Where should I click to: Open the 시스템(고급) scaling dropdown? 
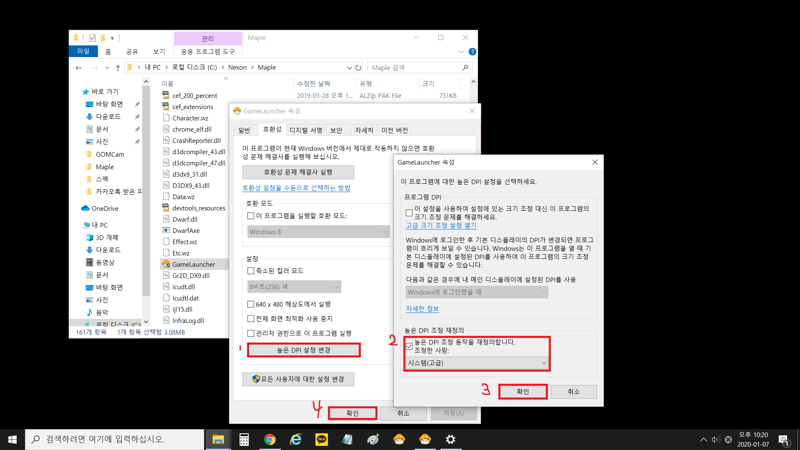point(477,363)
